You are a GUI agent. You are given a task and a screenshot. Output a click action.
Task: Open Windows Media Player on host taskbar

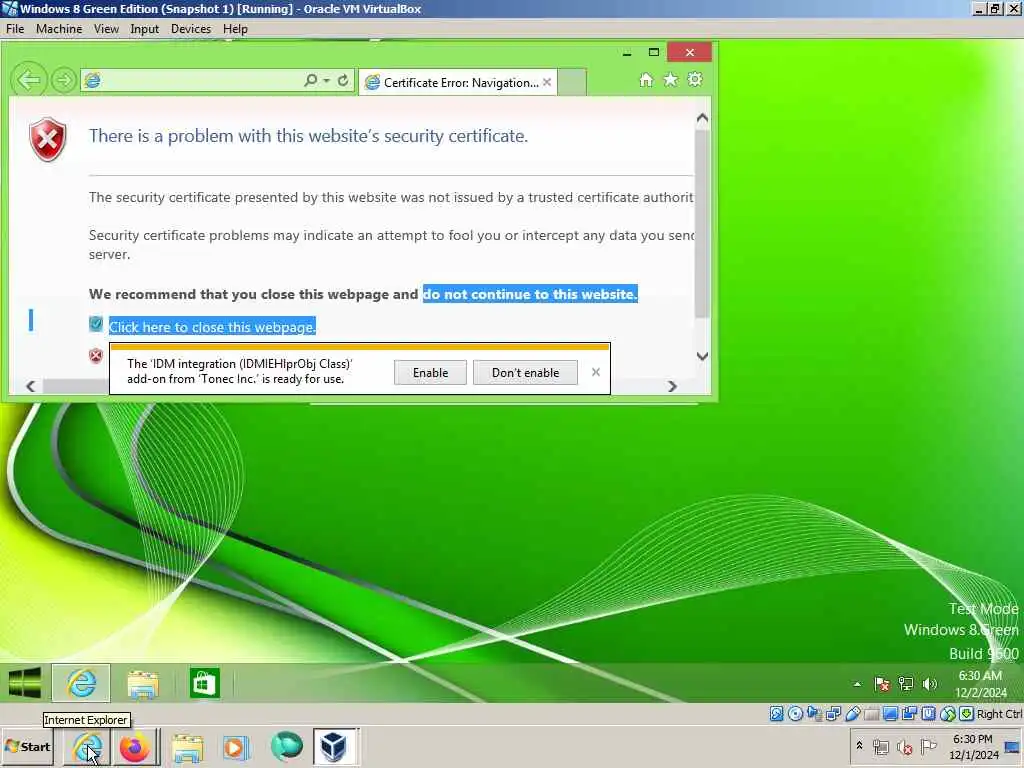coord(236,747)
